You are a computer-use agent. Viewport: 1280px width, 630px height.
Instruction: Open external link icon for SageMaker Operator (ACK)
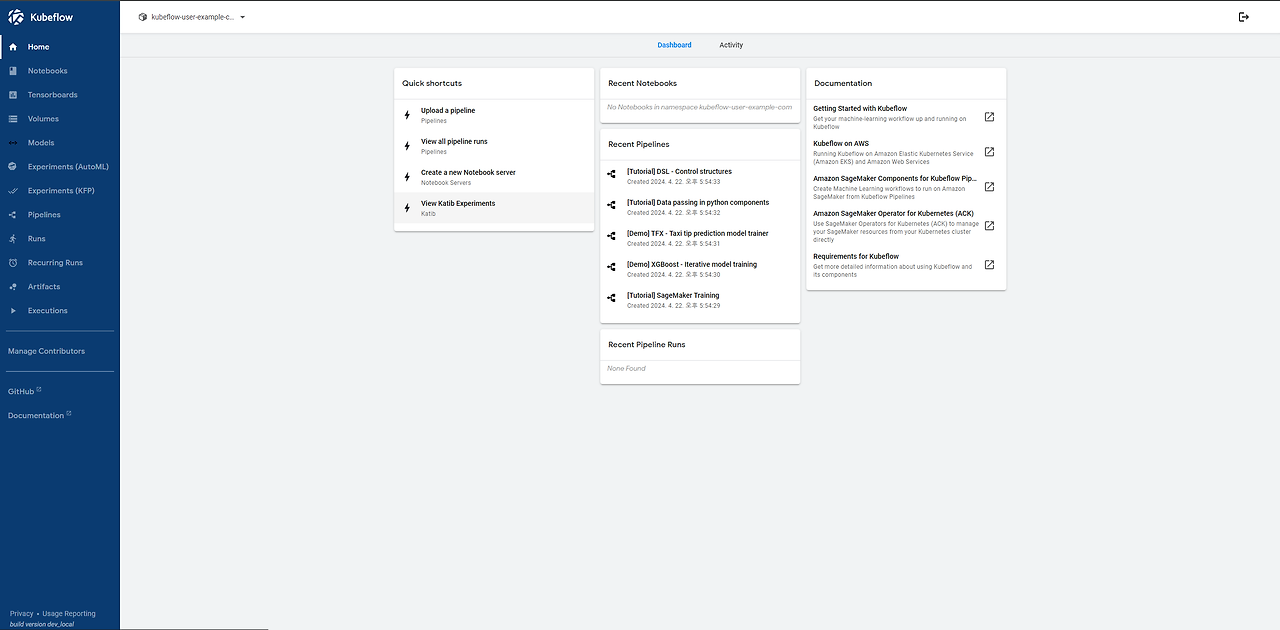pyautogui.click(x=989, y=226)
